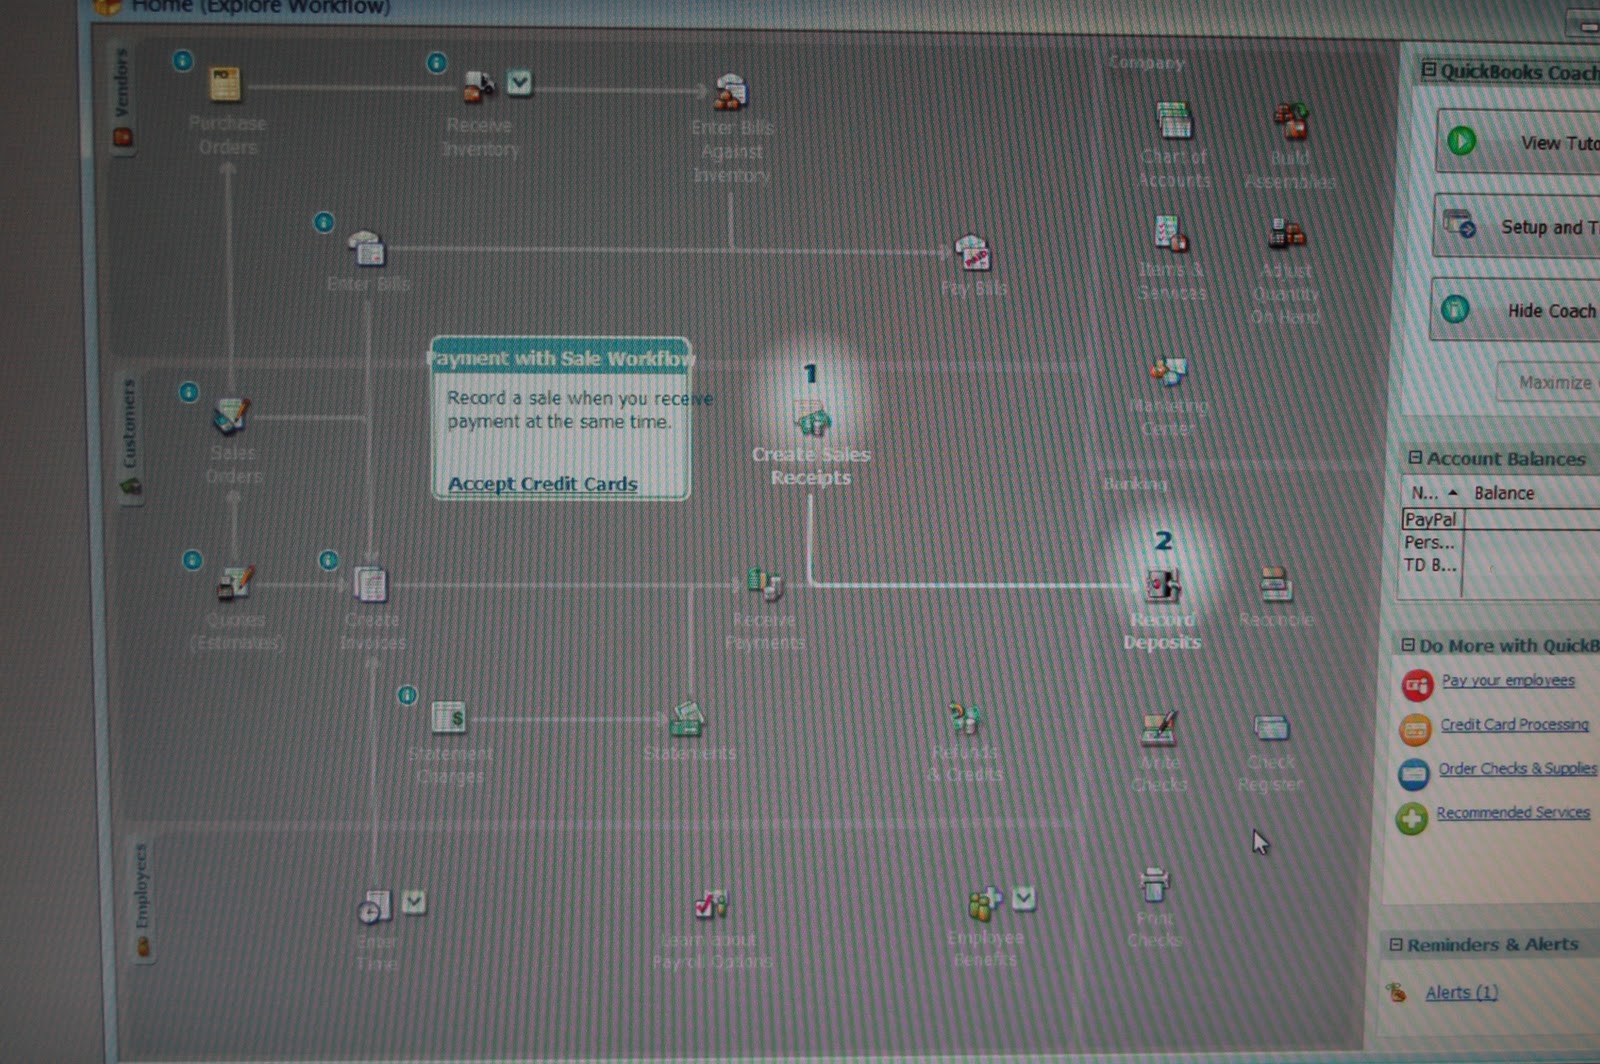1600x1064 pixels.
Task: Click the Recommended Services plus icon
Action: point(1412,819)
